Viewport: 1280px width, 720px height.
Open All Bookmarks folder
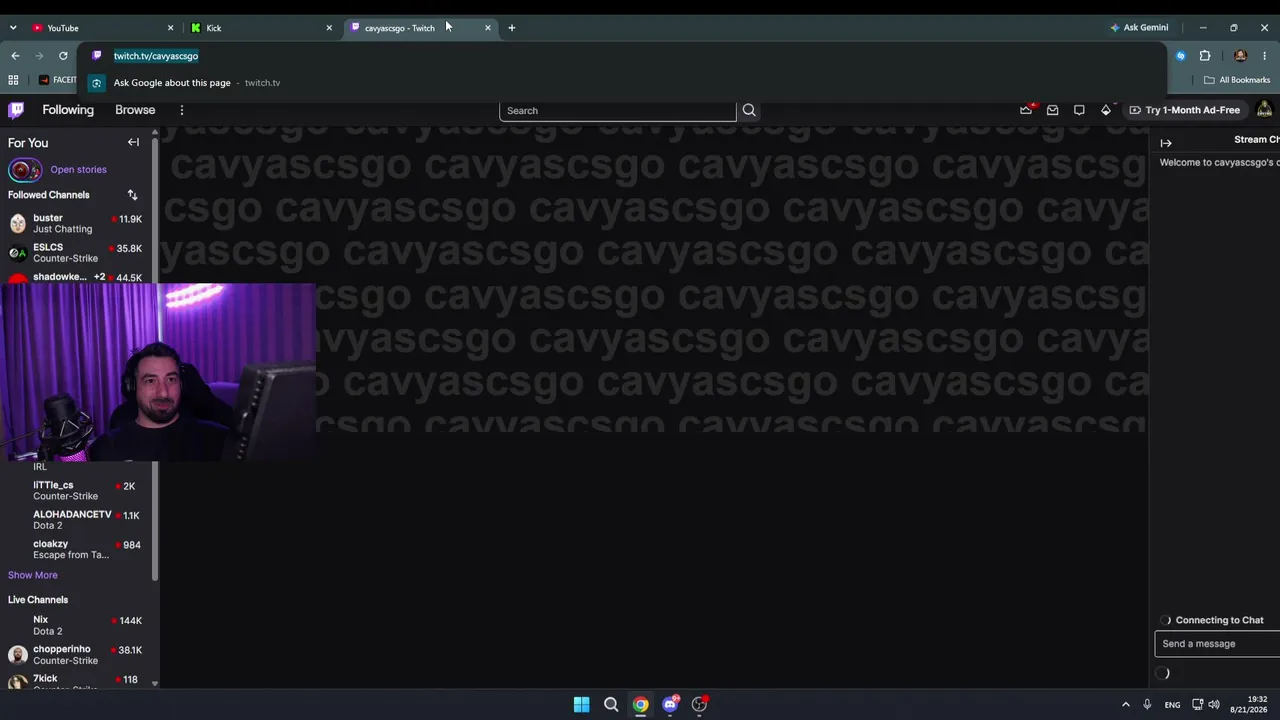tap(1237, 80)
